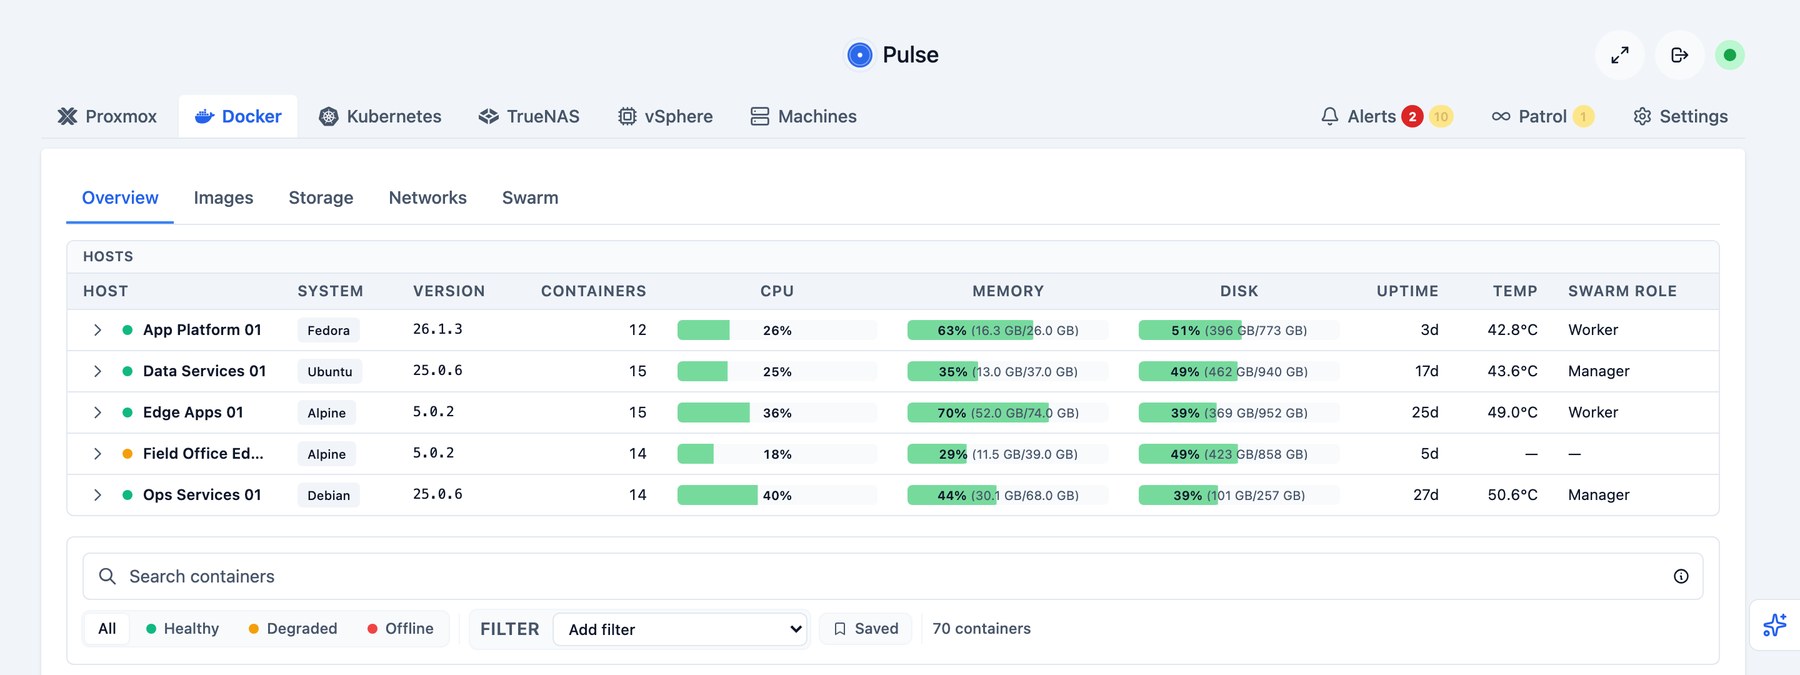The height and width of the screenshot is (675, 1800).
Task: Switch to the Networks tab
Action: tap(428, 198)
